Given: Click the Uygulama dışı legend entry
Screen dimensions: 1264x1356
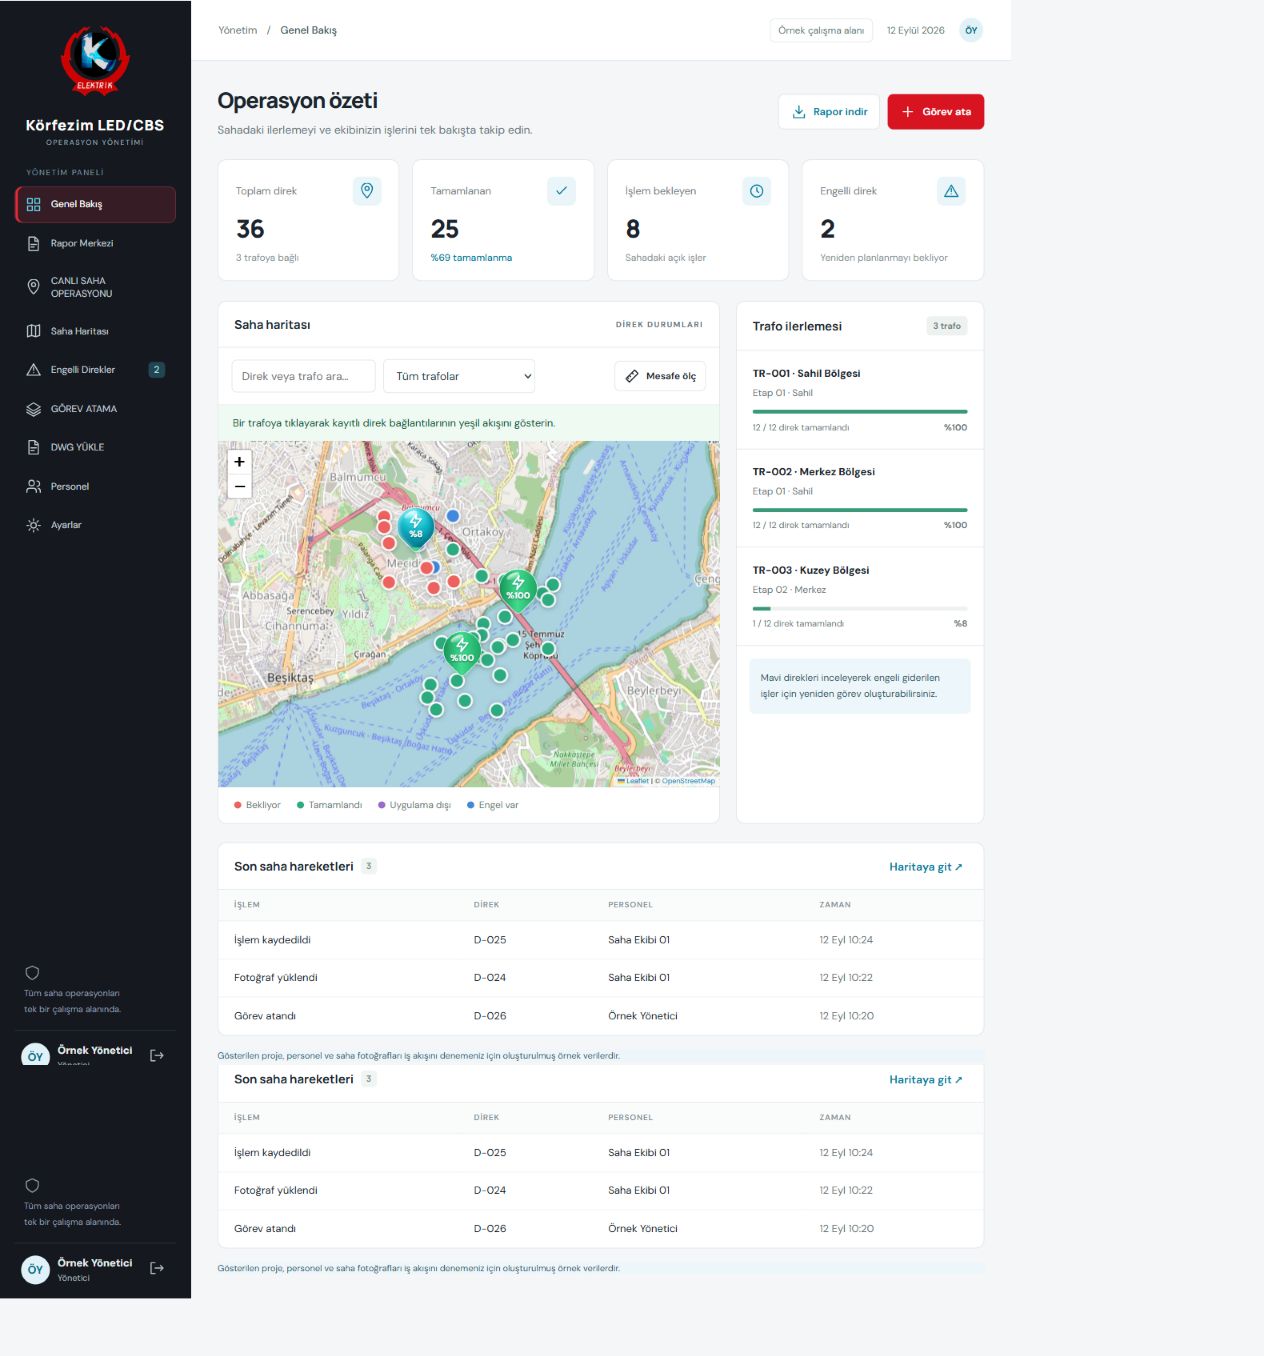Looking at the screenshot, I should tap(414, 805).
